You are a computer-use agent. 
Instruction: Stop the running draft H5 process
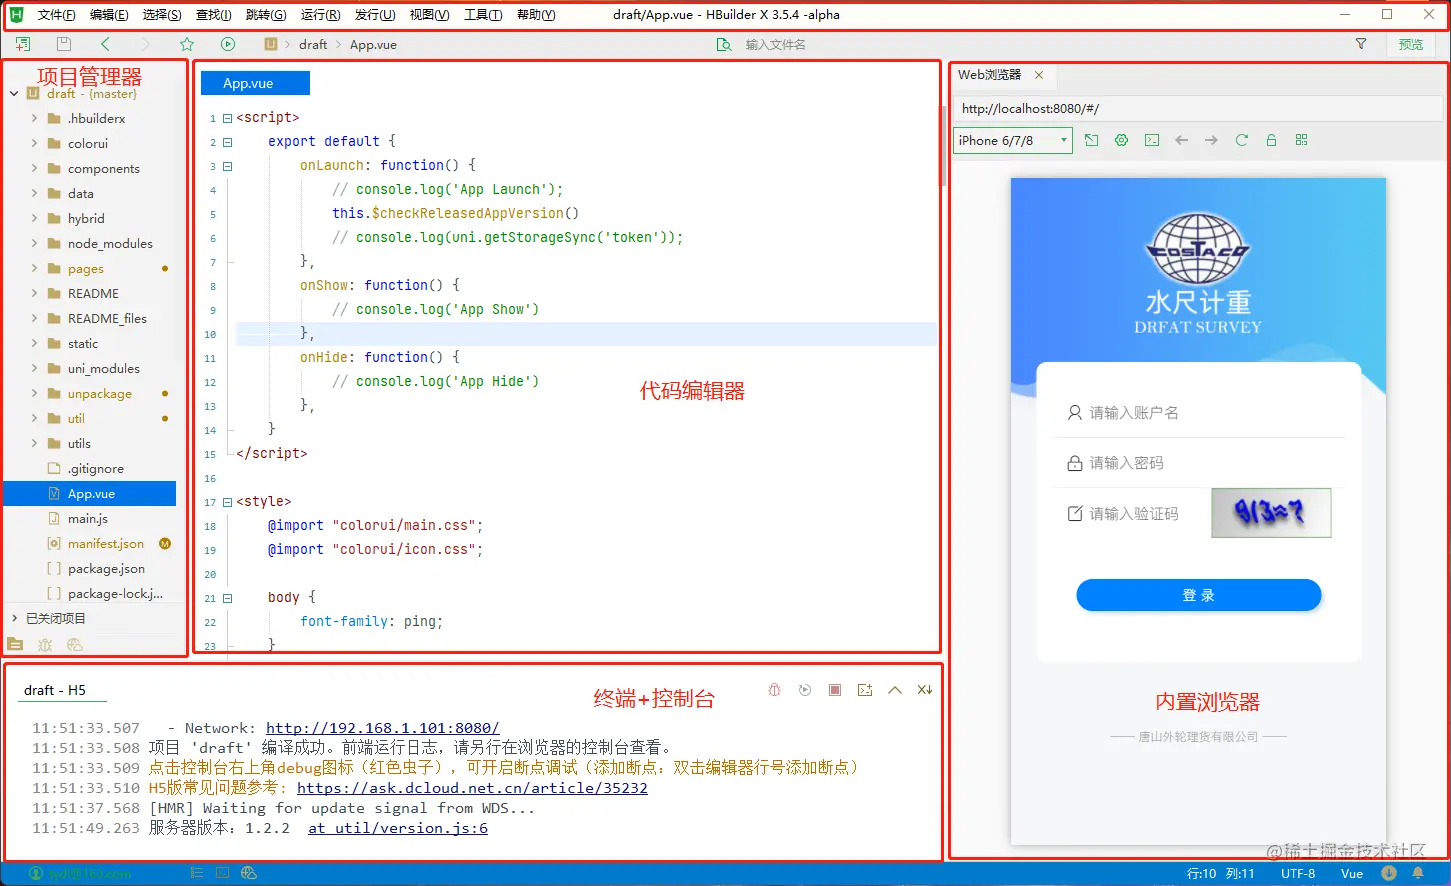point(835,690)
